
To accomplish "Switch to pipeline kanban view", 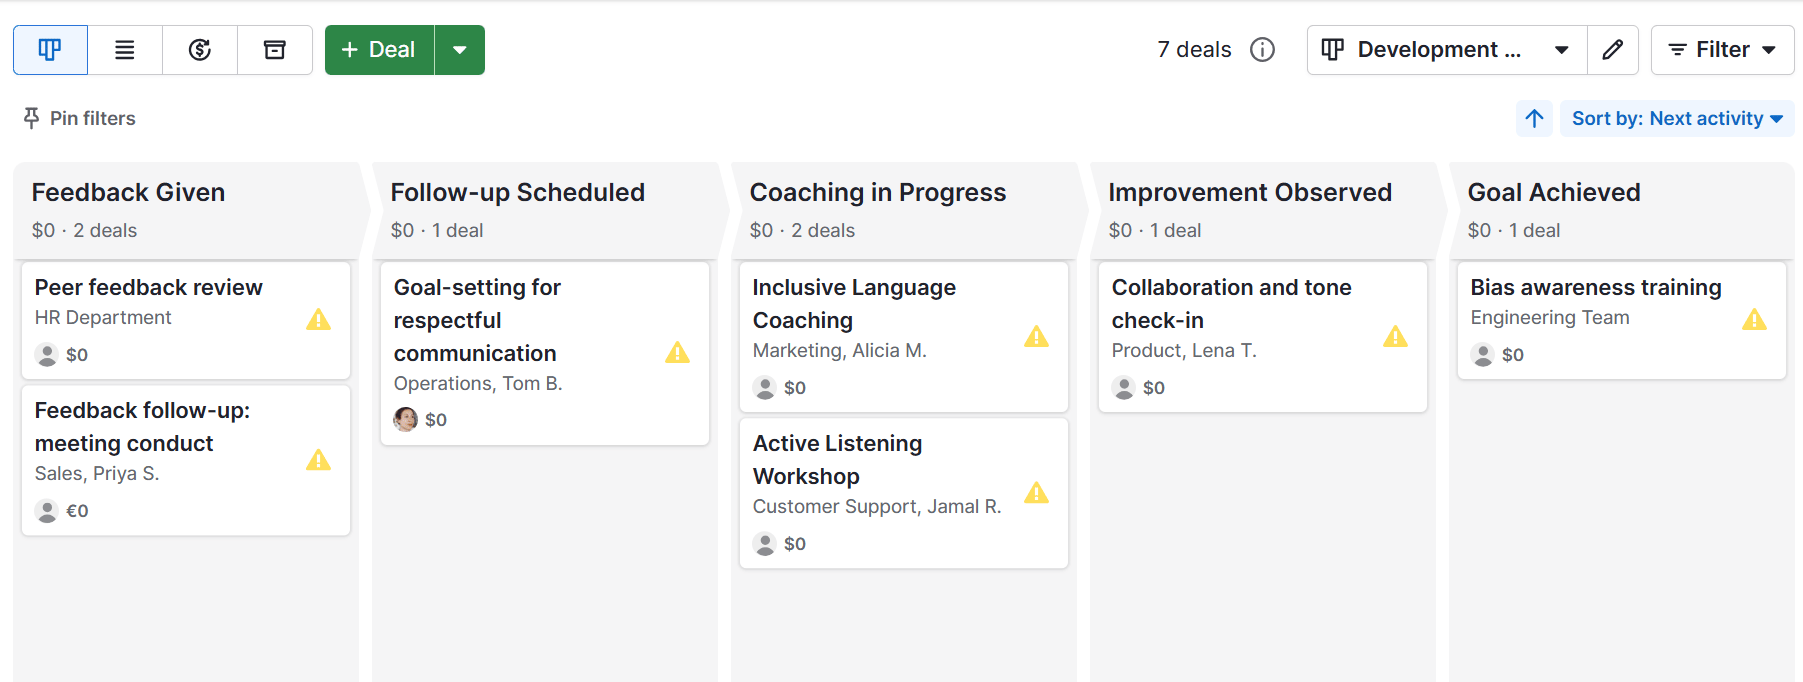I will 50,50.
